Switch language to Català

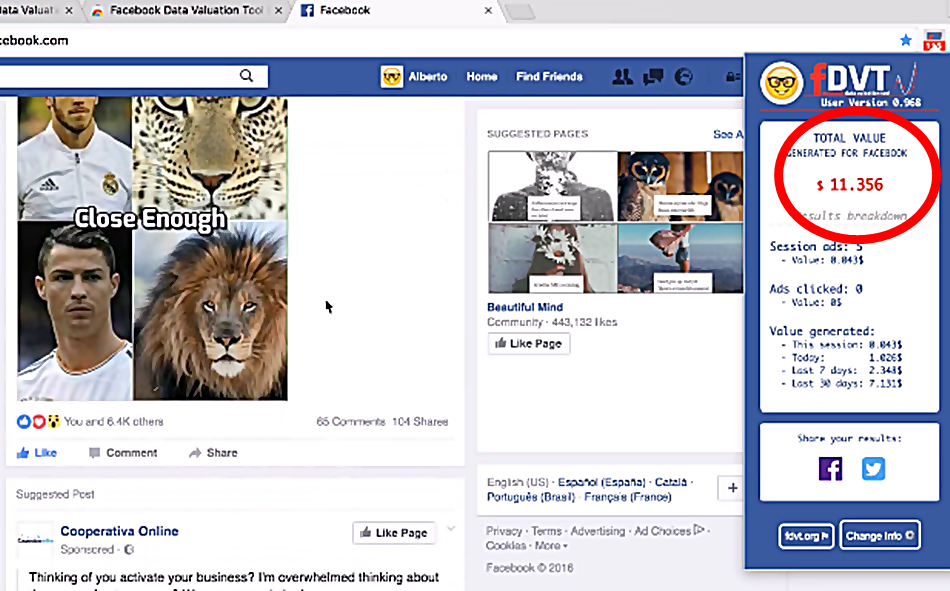(x=670, y=482)
